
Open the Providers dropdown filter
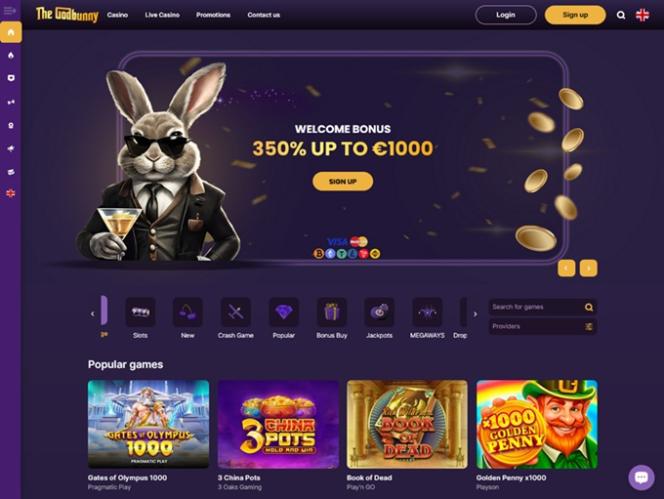pos(542,326)
